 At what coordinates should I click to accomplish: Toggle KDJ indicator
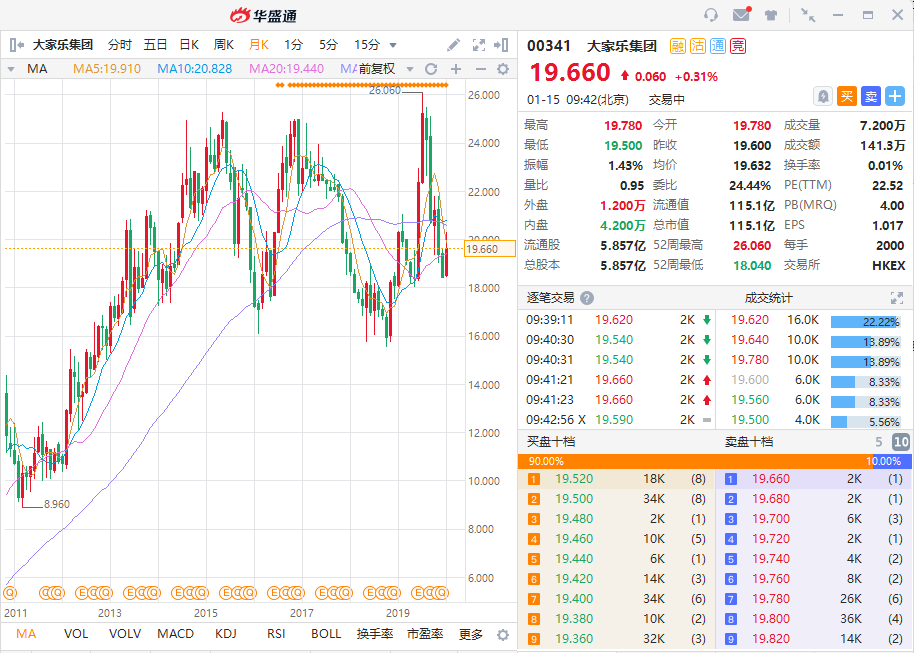coord(226,634)
